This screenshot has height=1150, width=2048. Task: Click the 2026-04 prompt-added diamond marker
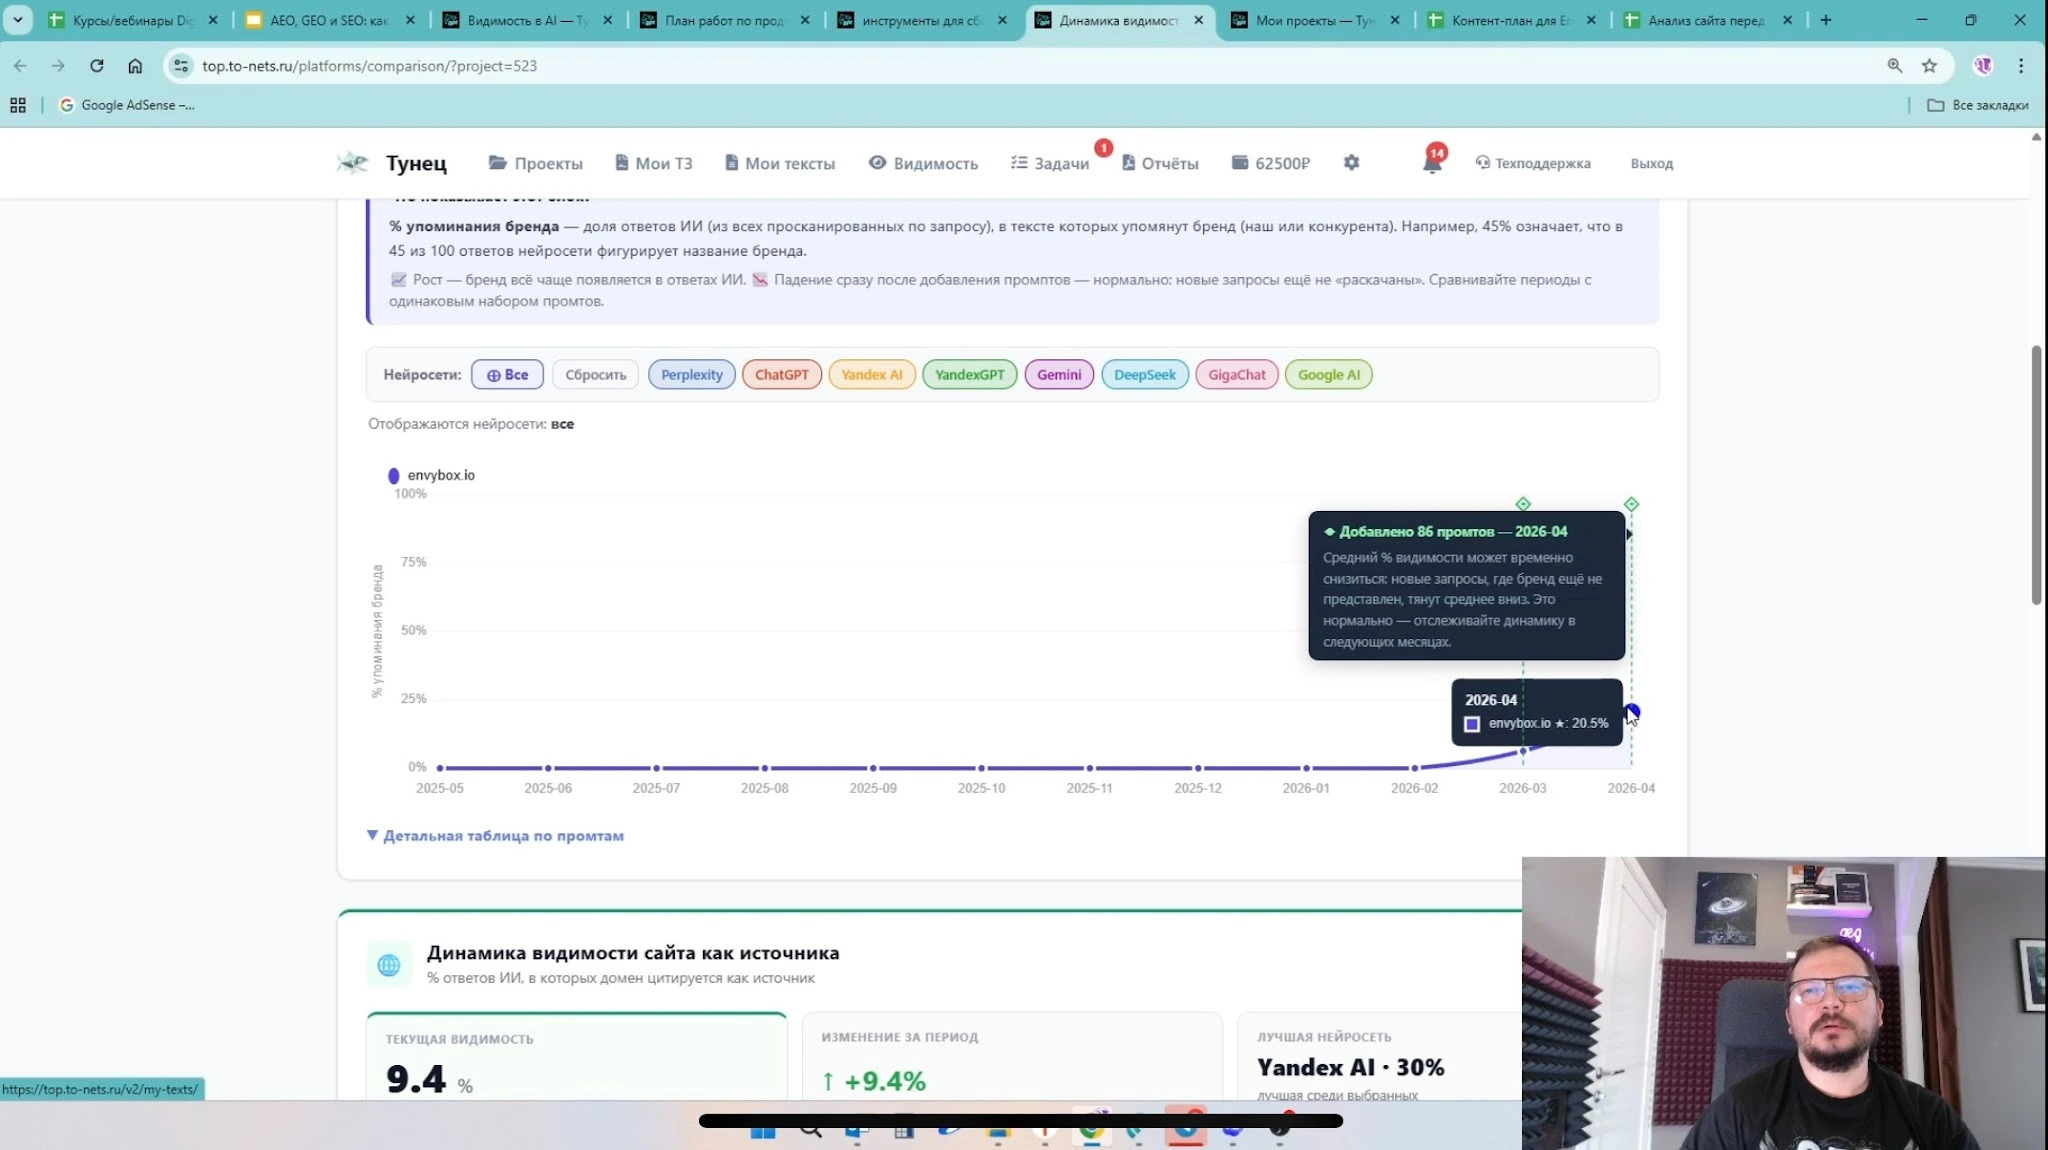(x=1631, y=504)
